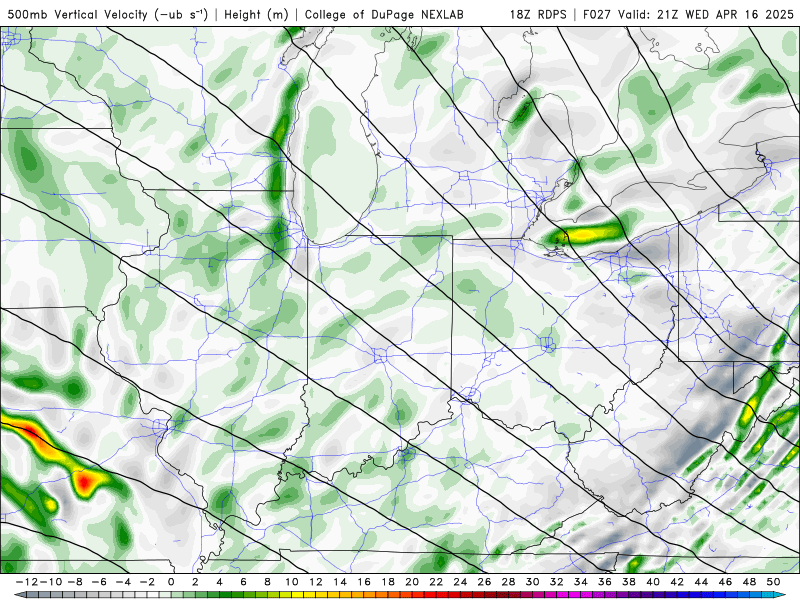Screen dimensions: 800x600
Task: Click the '−8' colorbar value
Action: pos(74,582)
